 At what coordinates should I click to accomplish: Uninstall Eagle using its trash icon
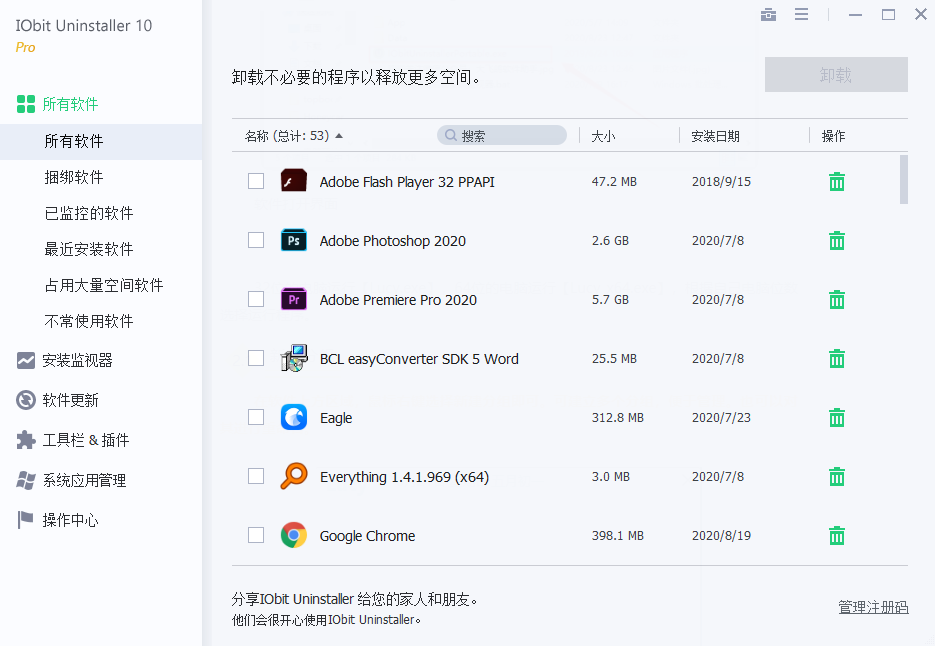(837, 418)
